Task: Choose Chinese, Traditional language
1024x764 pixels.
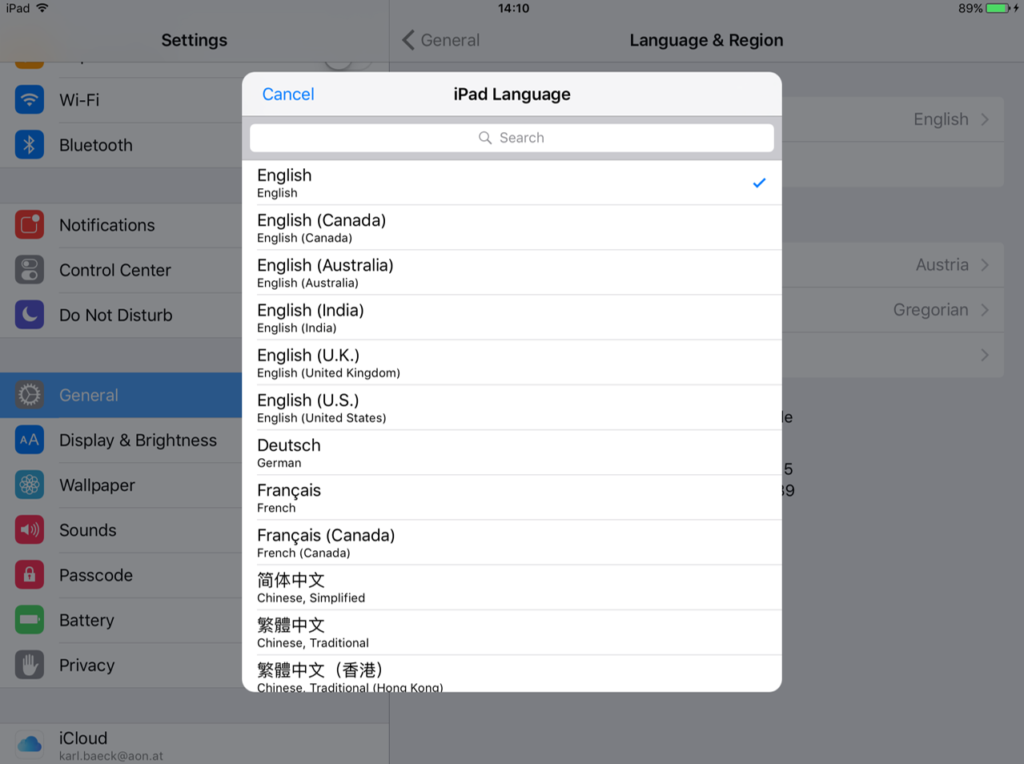Action: (512, 633)
